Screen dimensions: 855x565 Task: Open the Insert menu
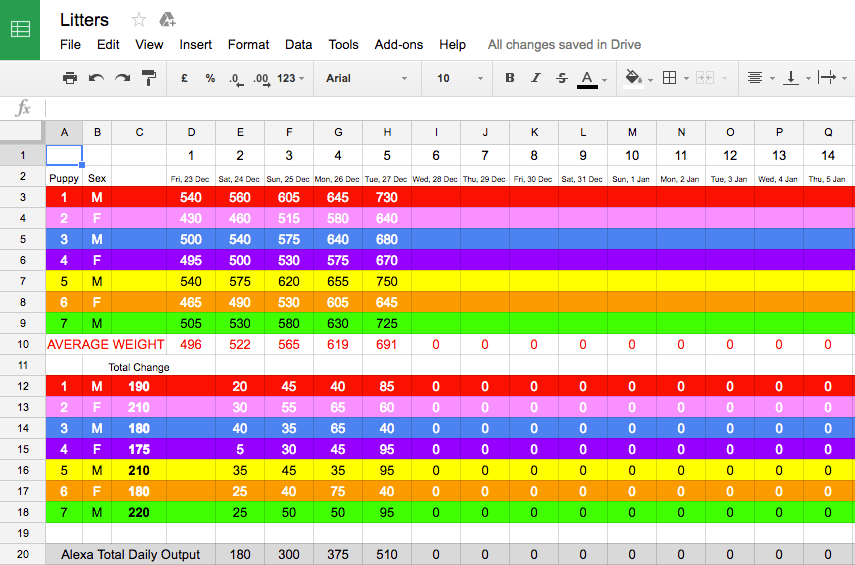tap(196, 45)
